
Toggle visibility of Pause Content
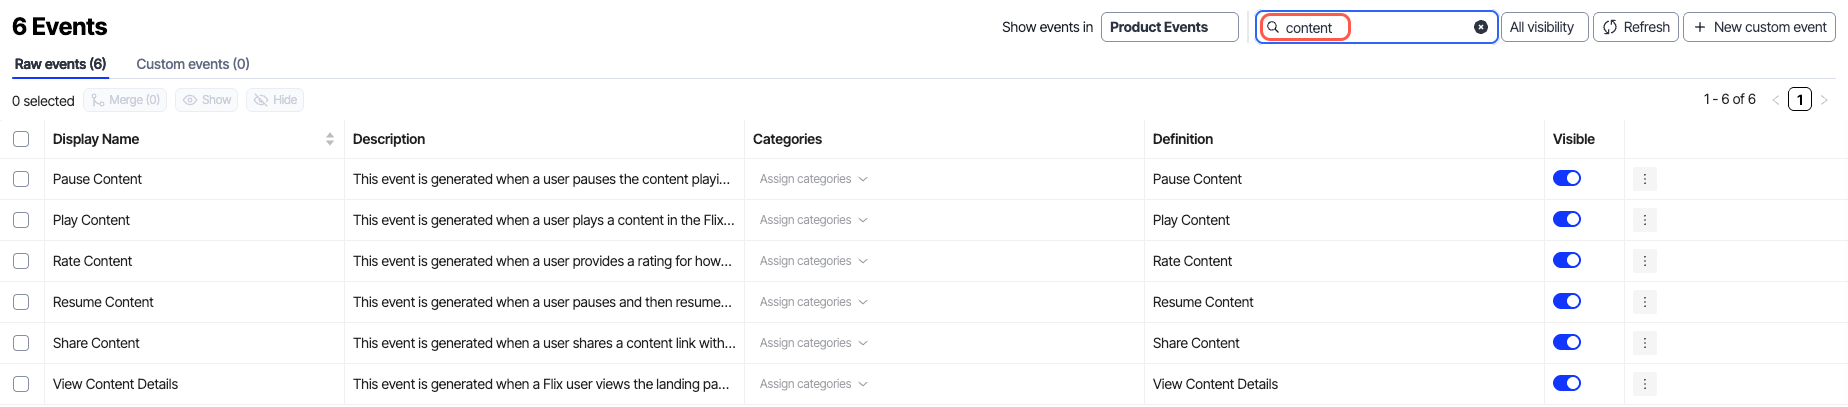tap(1567, 178)
